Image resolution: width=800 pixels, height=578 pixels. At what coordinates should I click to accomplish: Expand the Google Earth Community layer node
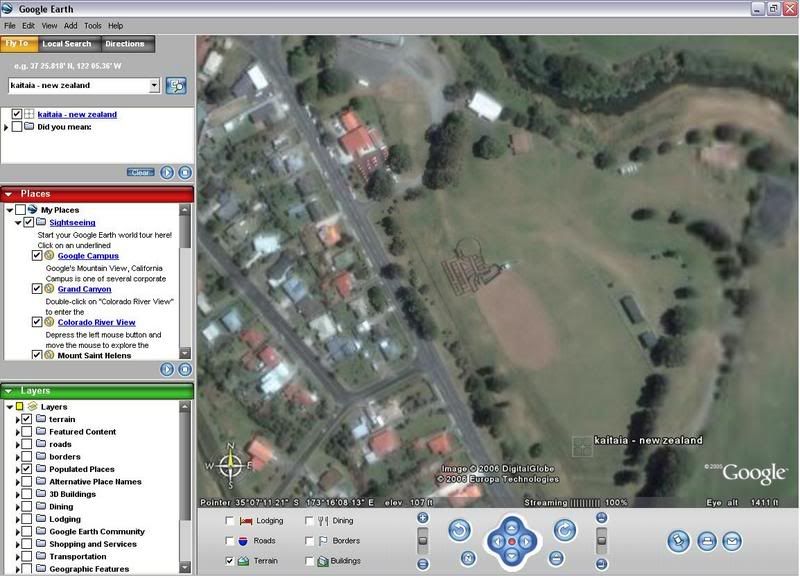click(x=17, y=532)
